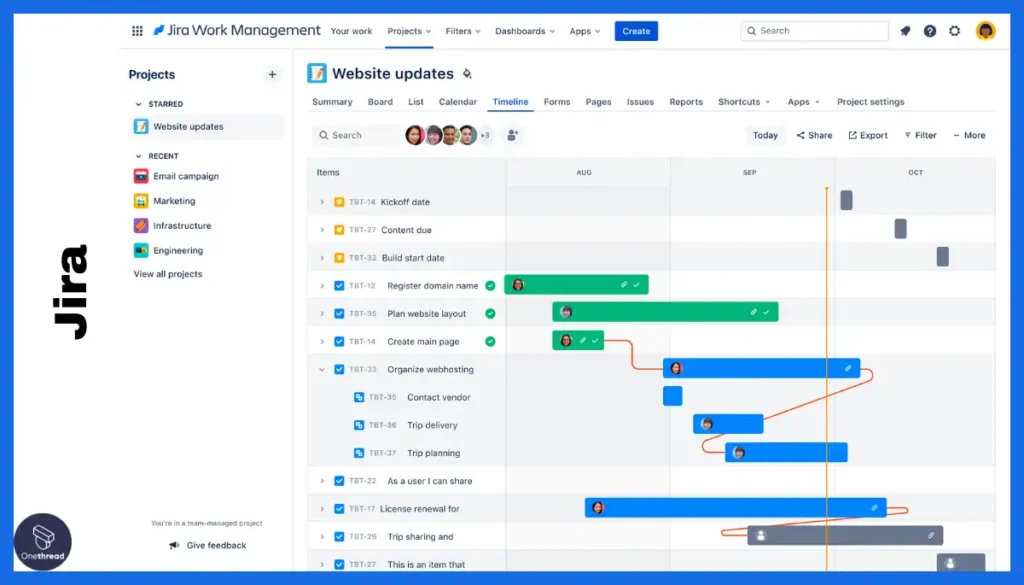Click the Kickoff date milestone icon

coord(339,202)
